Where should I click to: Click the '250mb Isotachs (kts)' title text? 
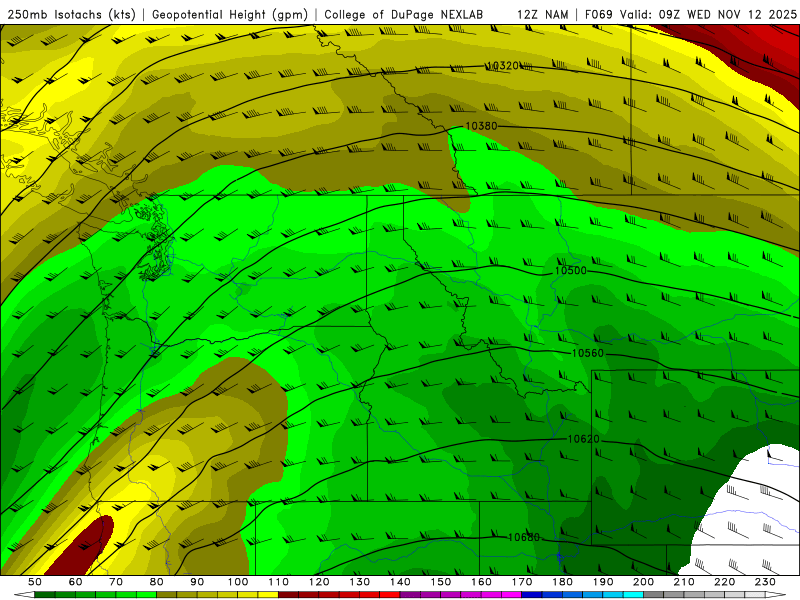[71, 14]
